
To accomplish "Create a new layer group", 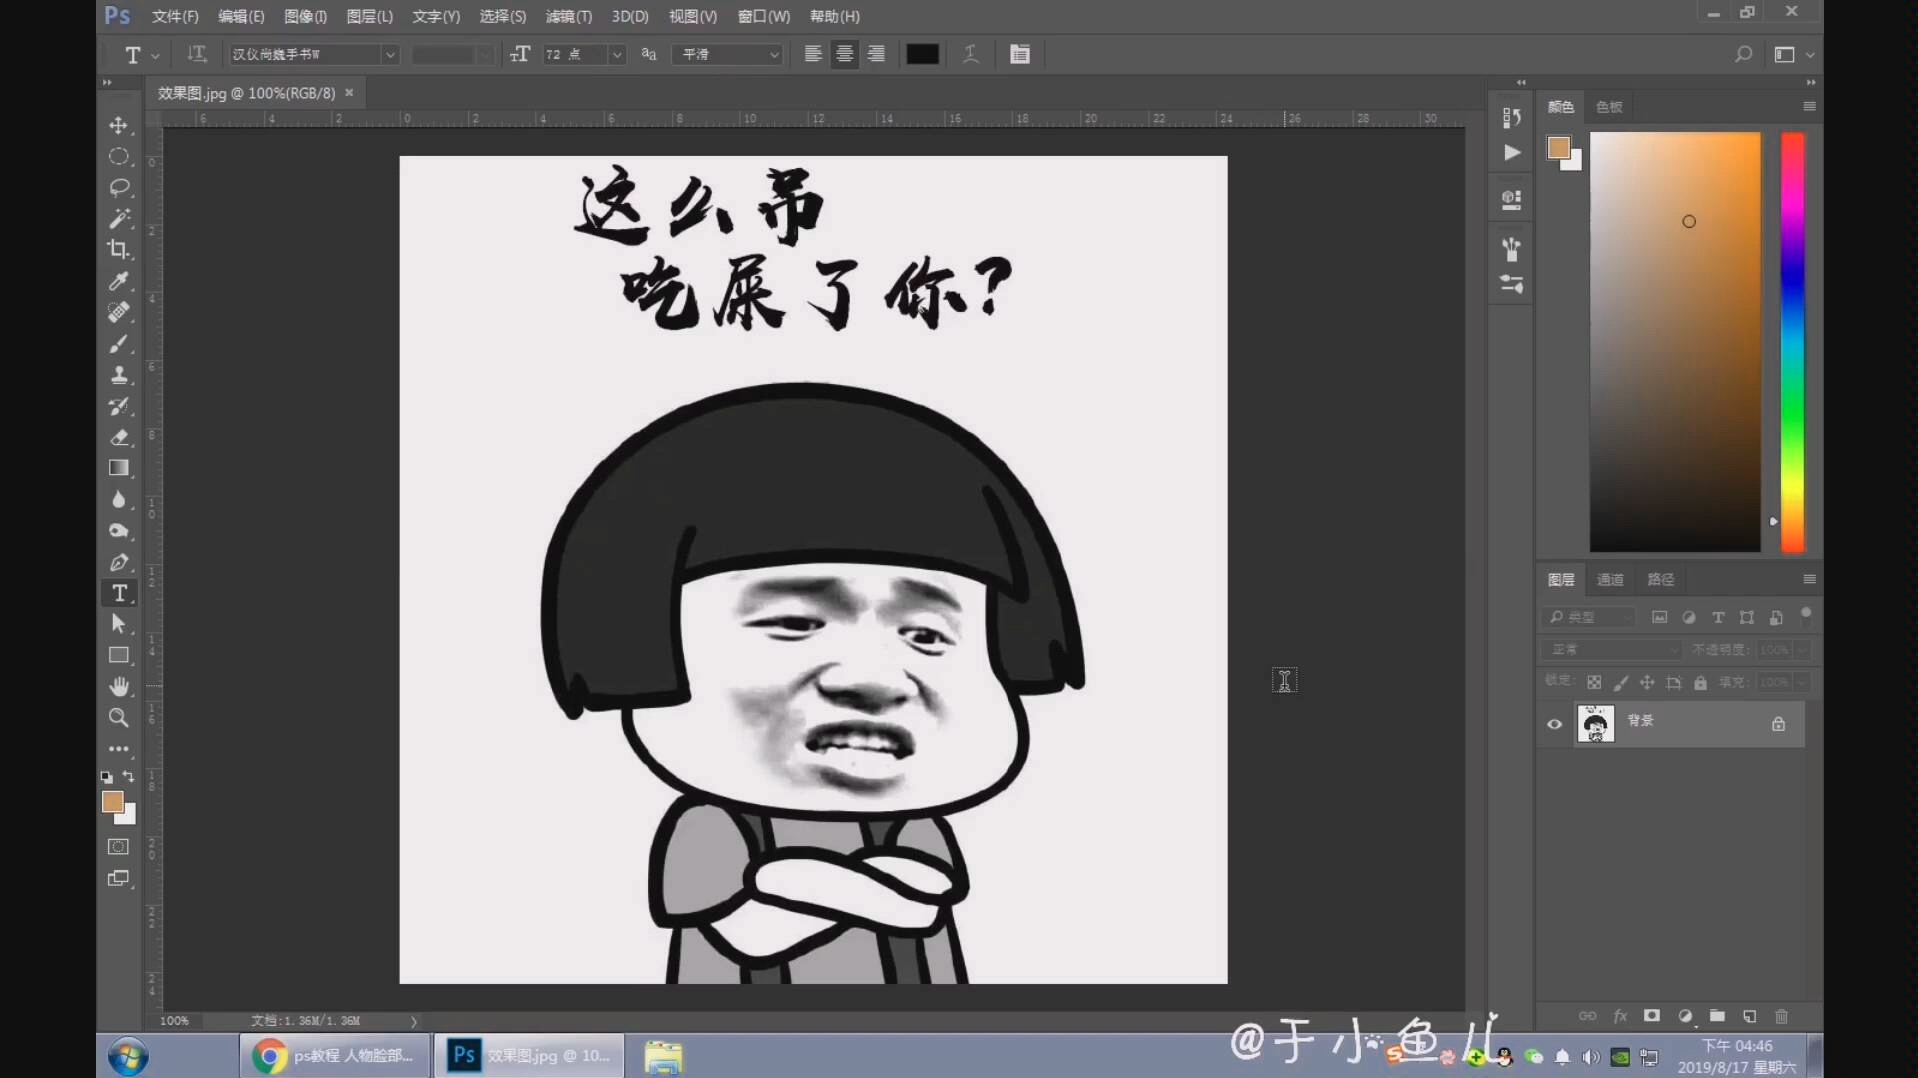I will coord(1717,1016).
